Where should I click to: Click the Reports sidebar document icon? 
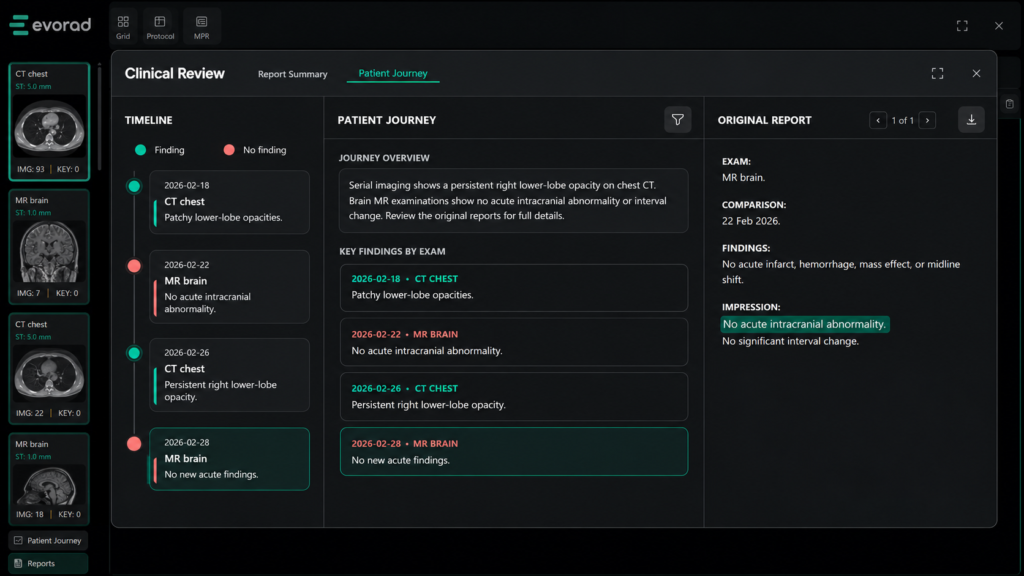point(18,564)
